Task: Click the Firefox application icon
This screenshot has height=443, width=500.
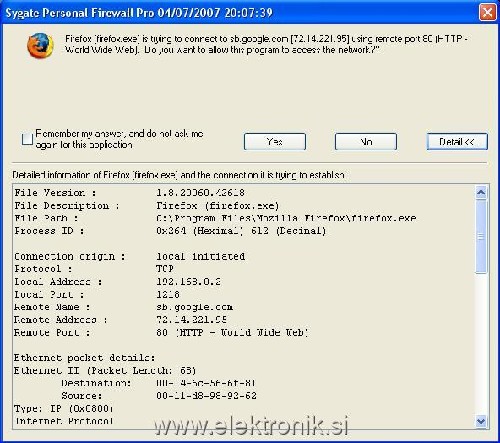Action: click(x=40, y=45)
